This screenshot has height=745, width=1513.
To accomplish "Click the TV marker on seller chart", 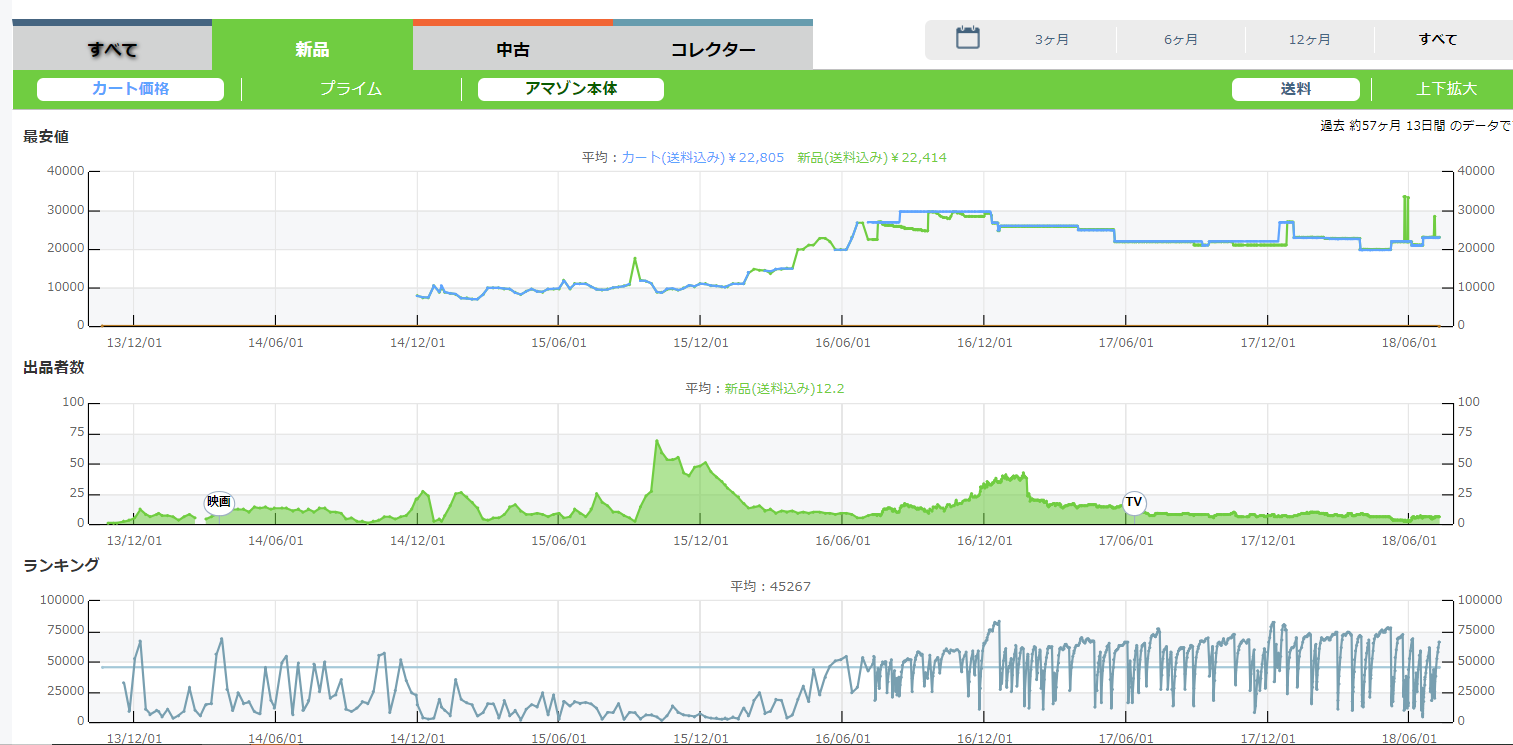I will tap(1133, 502).
